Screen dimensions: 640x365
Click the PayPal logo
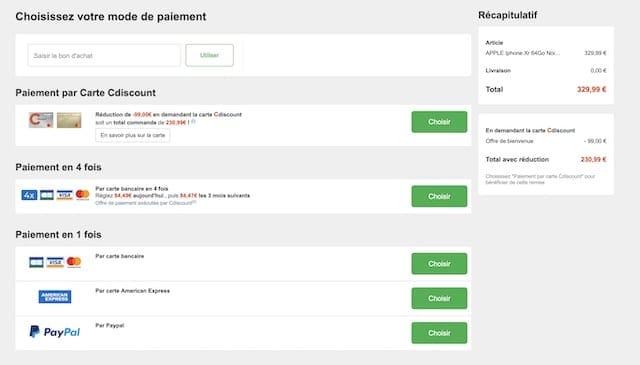55,332
